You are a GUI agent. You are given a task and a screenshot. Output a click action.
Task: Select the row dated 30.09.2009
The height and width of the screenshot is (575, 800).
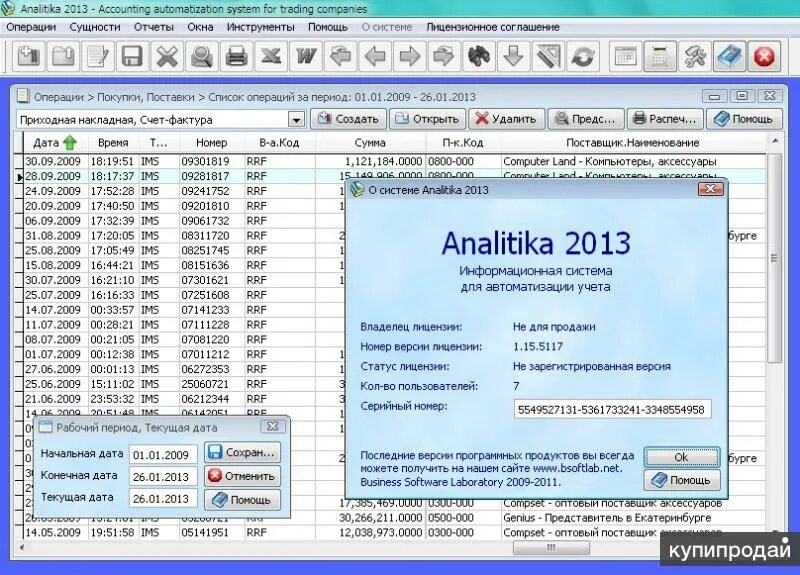[394, 161]
